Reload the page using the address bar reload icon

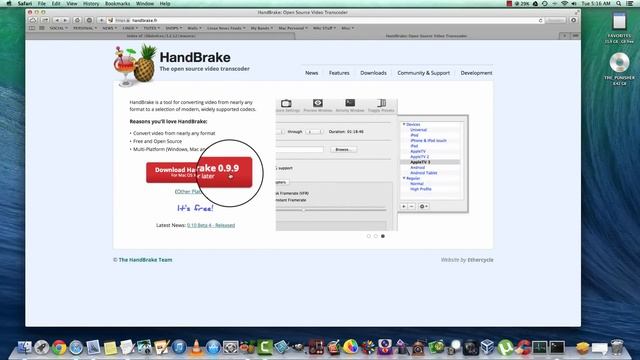coord(540,20)
